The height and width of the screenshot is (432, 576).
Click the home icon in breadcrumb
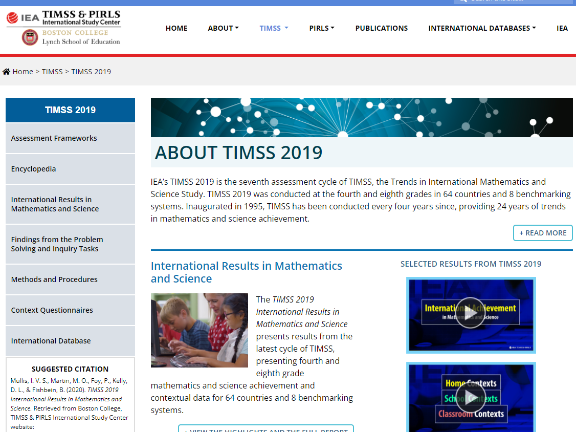(x=6, y=72)
